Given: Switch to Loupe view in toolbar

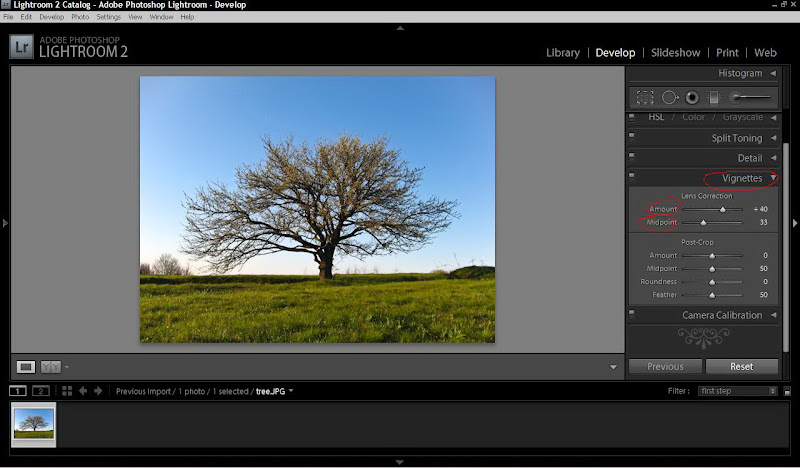Looking at the screenshot, I should pos(26,367).
